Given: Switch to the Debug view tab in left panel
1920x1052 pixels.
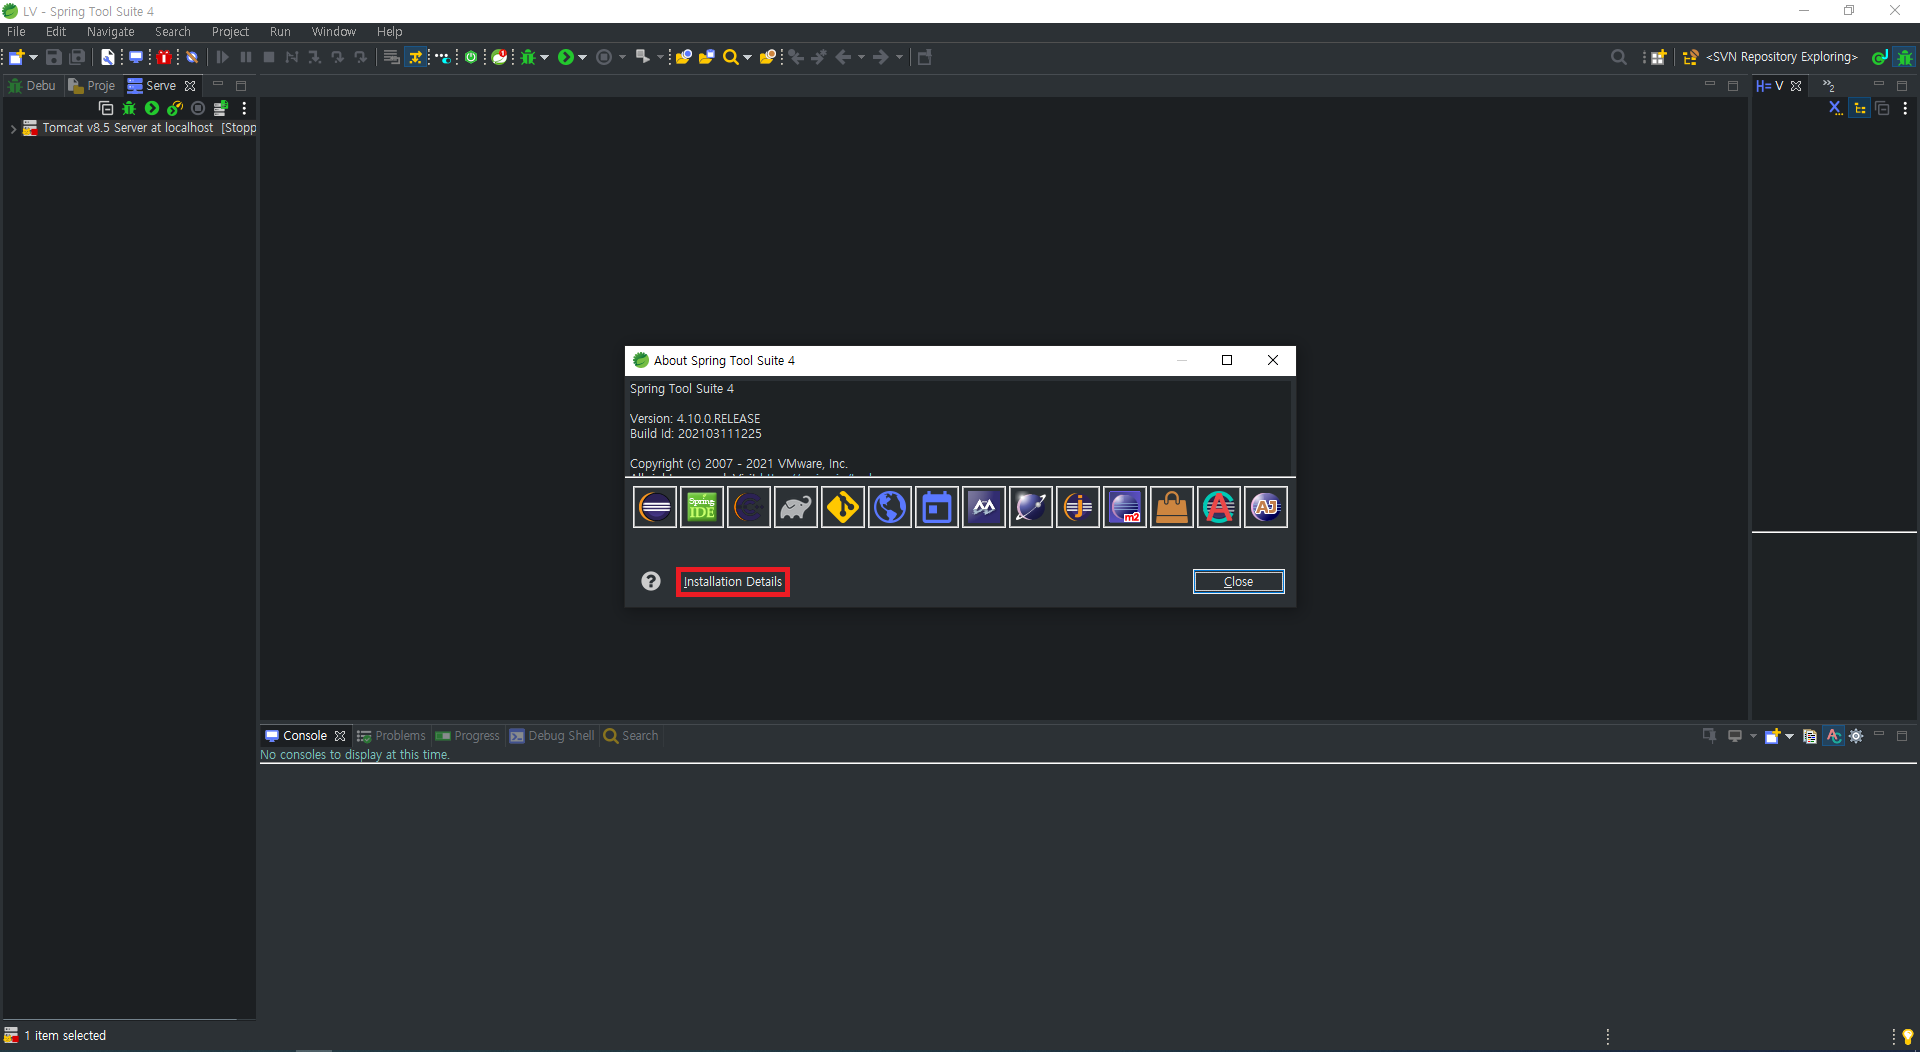Looking at the screenshot, I should tap(32, 86).
